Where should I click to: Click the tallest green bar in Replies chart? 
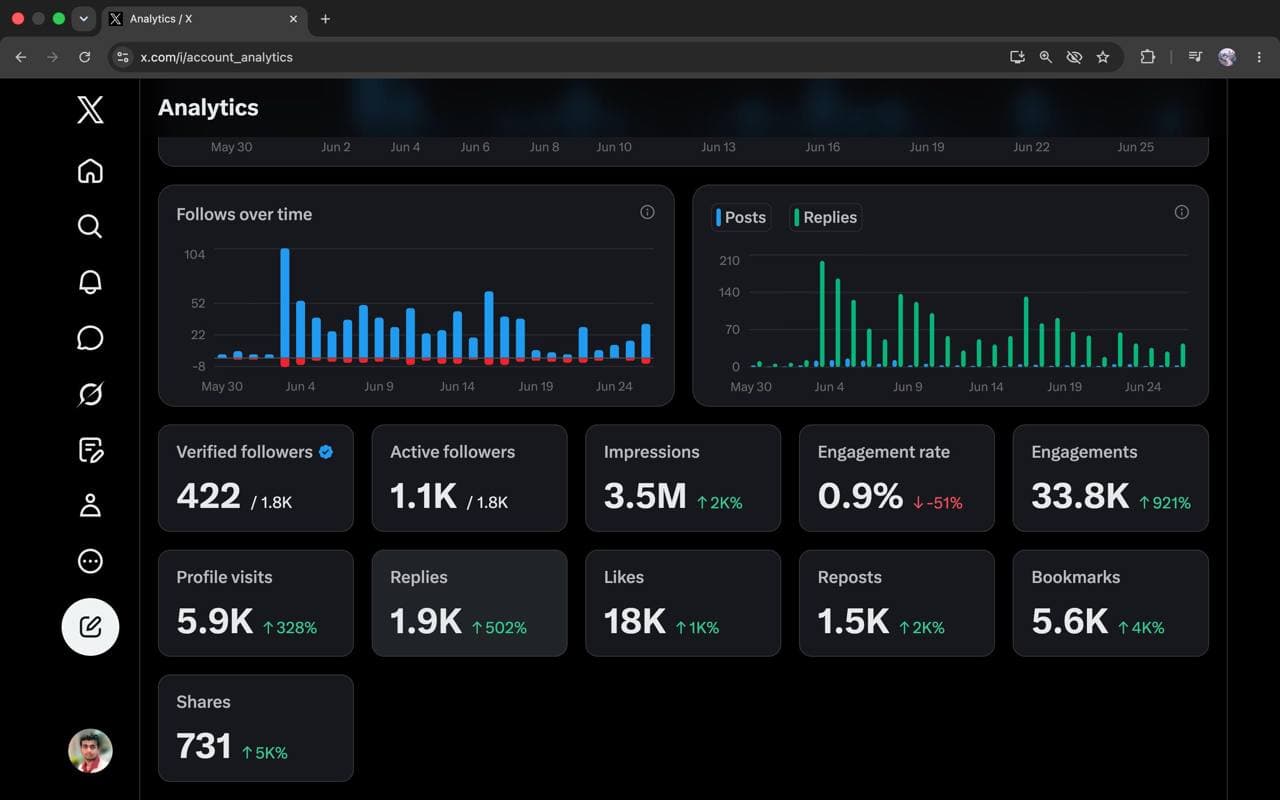[x=822, y=314]
